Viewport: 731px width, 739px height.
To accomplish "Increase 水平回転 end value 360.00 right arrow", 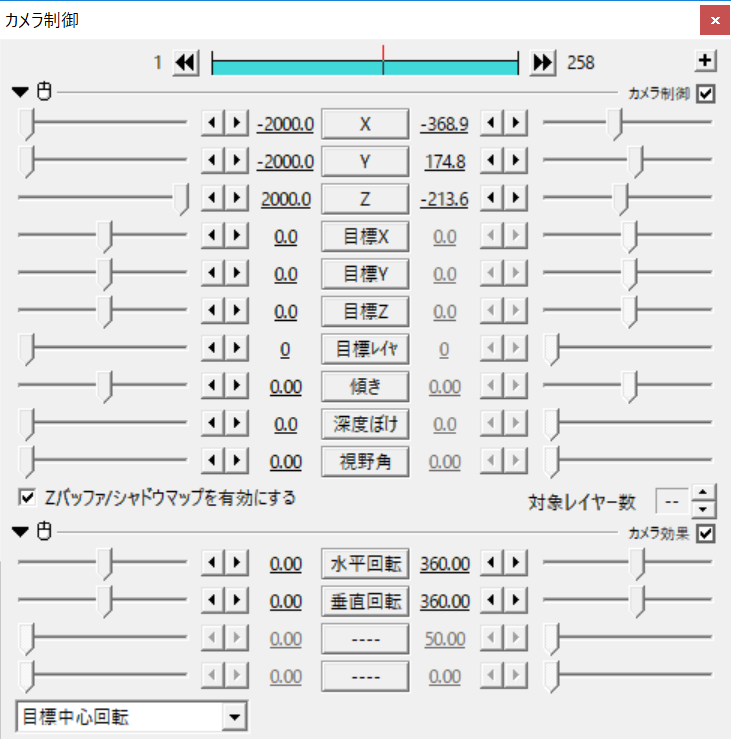I will pyautogui.click(x=516, y=562).
